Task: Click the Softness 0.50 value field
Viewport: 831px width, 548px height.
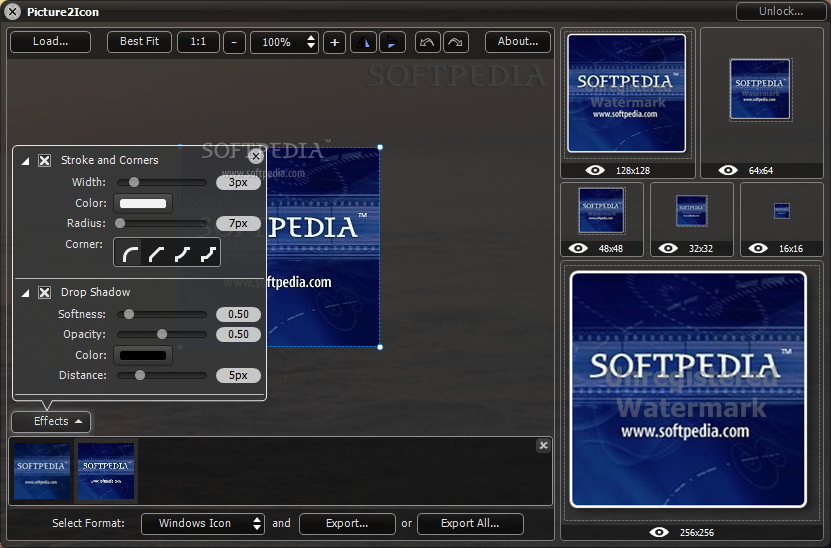Action: click(x=238, y=314)
